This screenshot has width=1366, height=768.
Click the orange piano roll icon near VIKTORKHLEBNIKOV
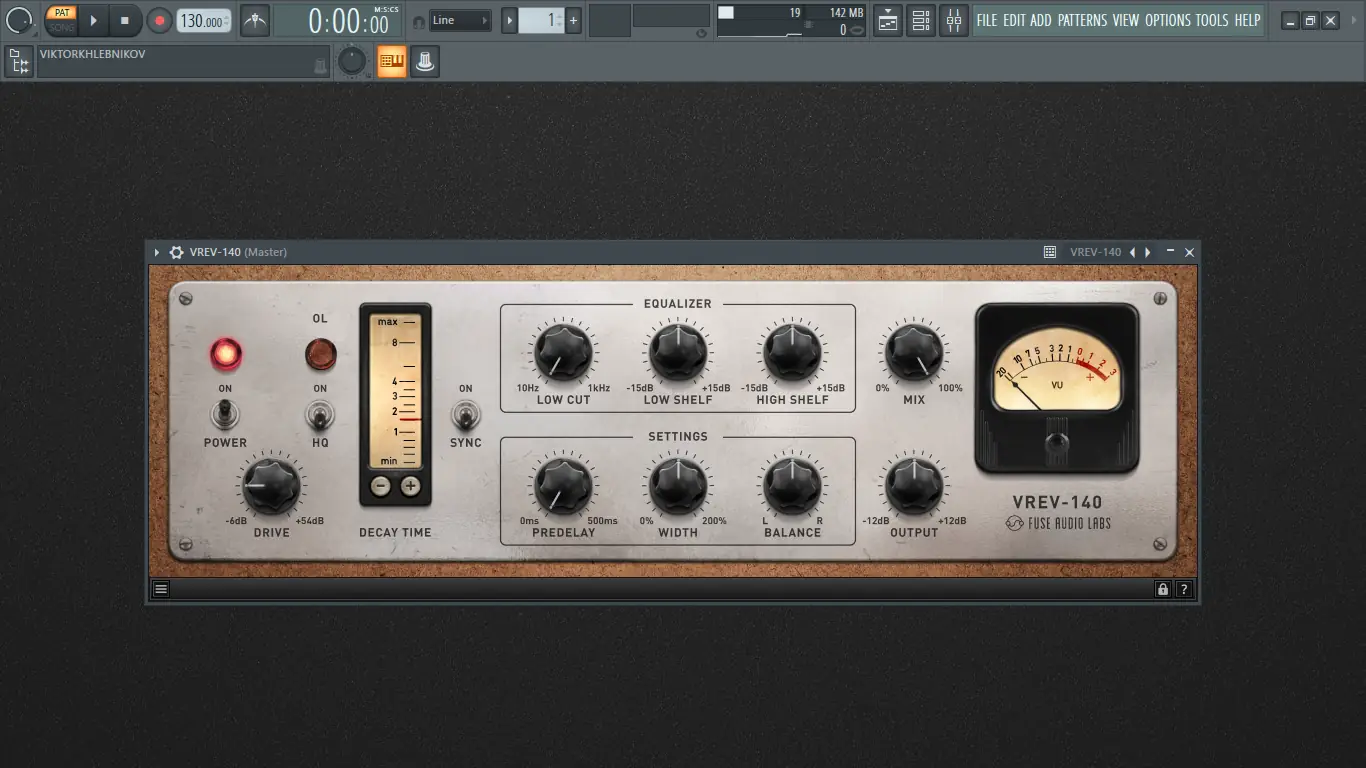point(390,61)
